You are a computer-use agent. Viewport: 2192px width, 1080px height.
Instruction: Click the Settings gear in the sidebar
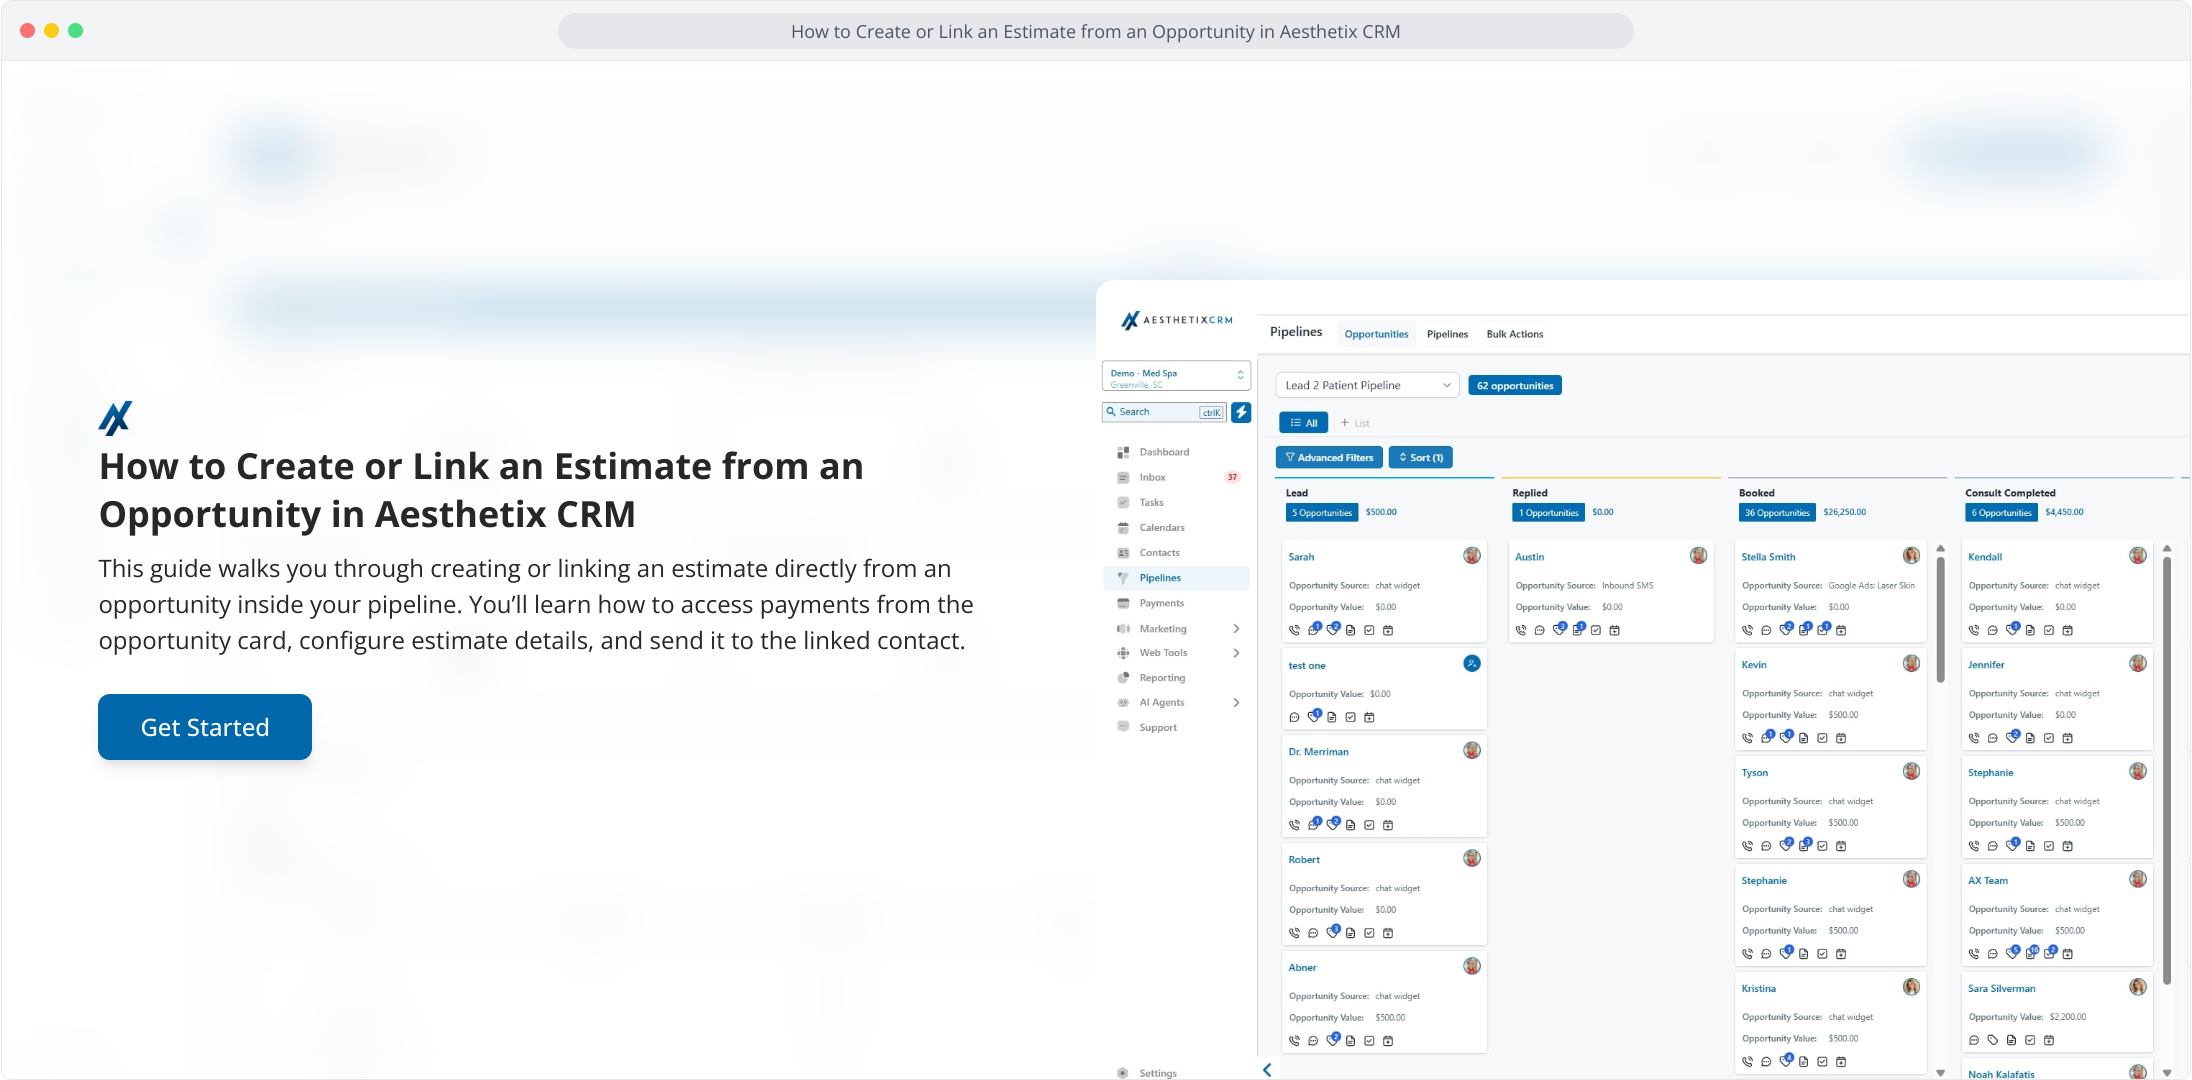click(x=1123, y=1073)
